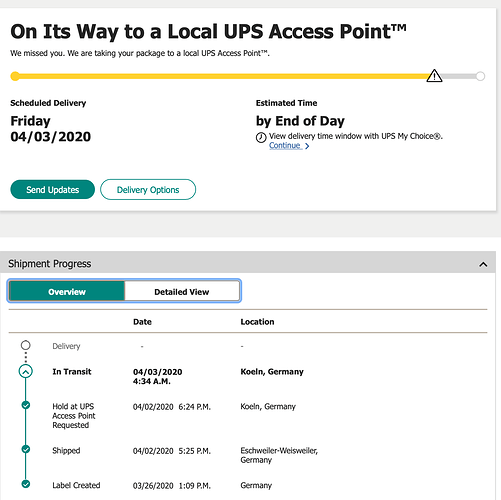The image size is (501, 500).
Task: Click the start dot of progress bar
Action: tap(15, 76)
